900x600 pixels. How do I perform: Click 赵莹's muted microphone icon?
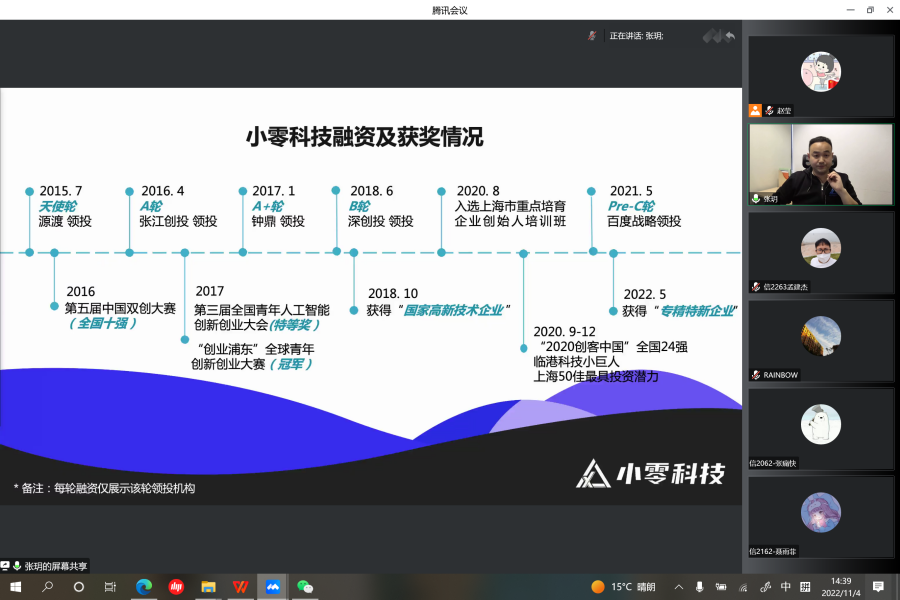pyautogui.click(x=769, y=110)
